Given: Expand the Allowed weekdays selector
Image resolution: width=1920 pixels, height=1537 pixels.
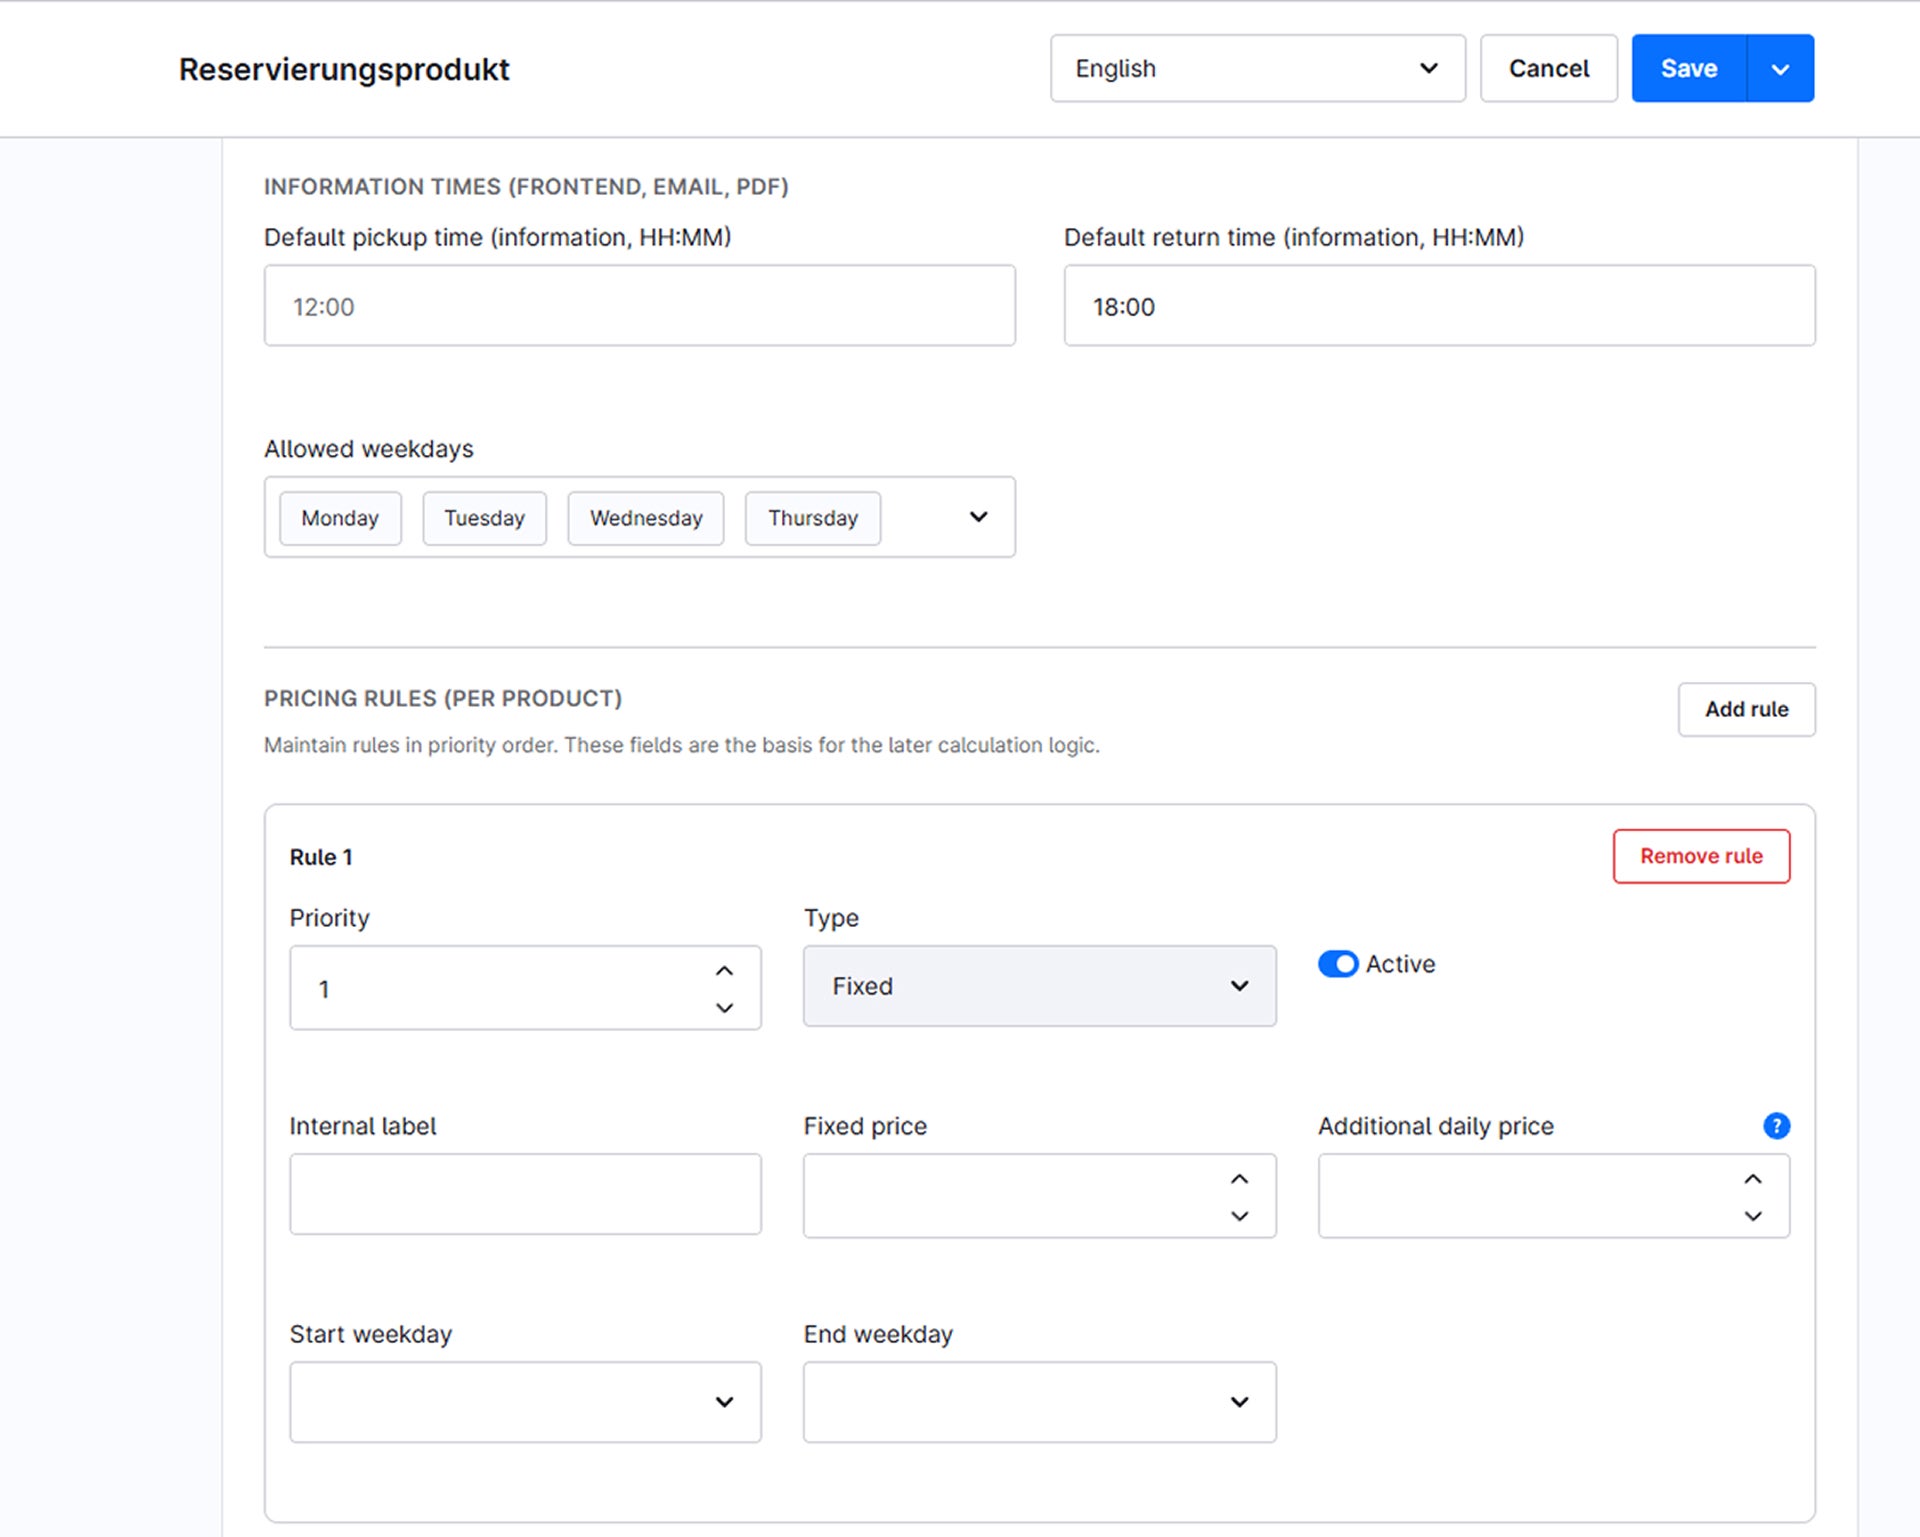Looking at the screenshot, I should pyautogui.click(x=978, y=517).
